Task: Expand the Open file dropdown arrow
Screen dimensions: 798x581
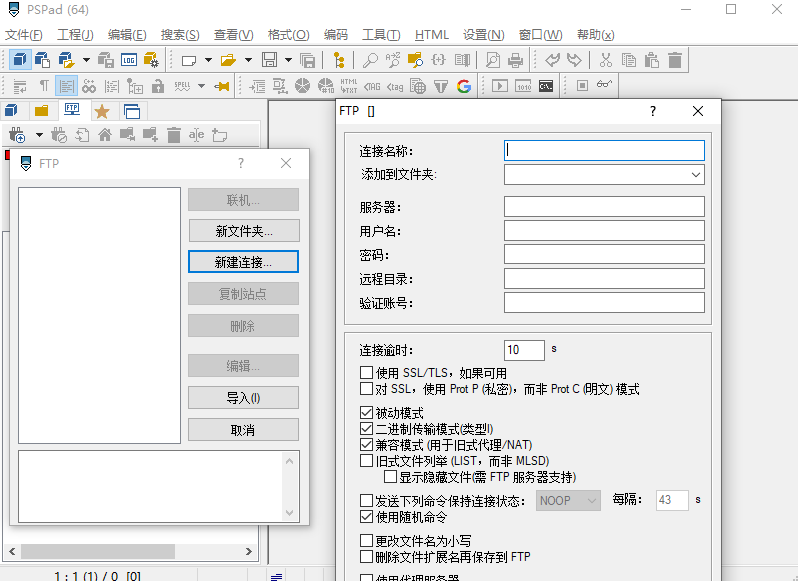Action: coord(248,60)
